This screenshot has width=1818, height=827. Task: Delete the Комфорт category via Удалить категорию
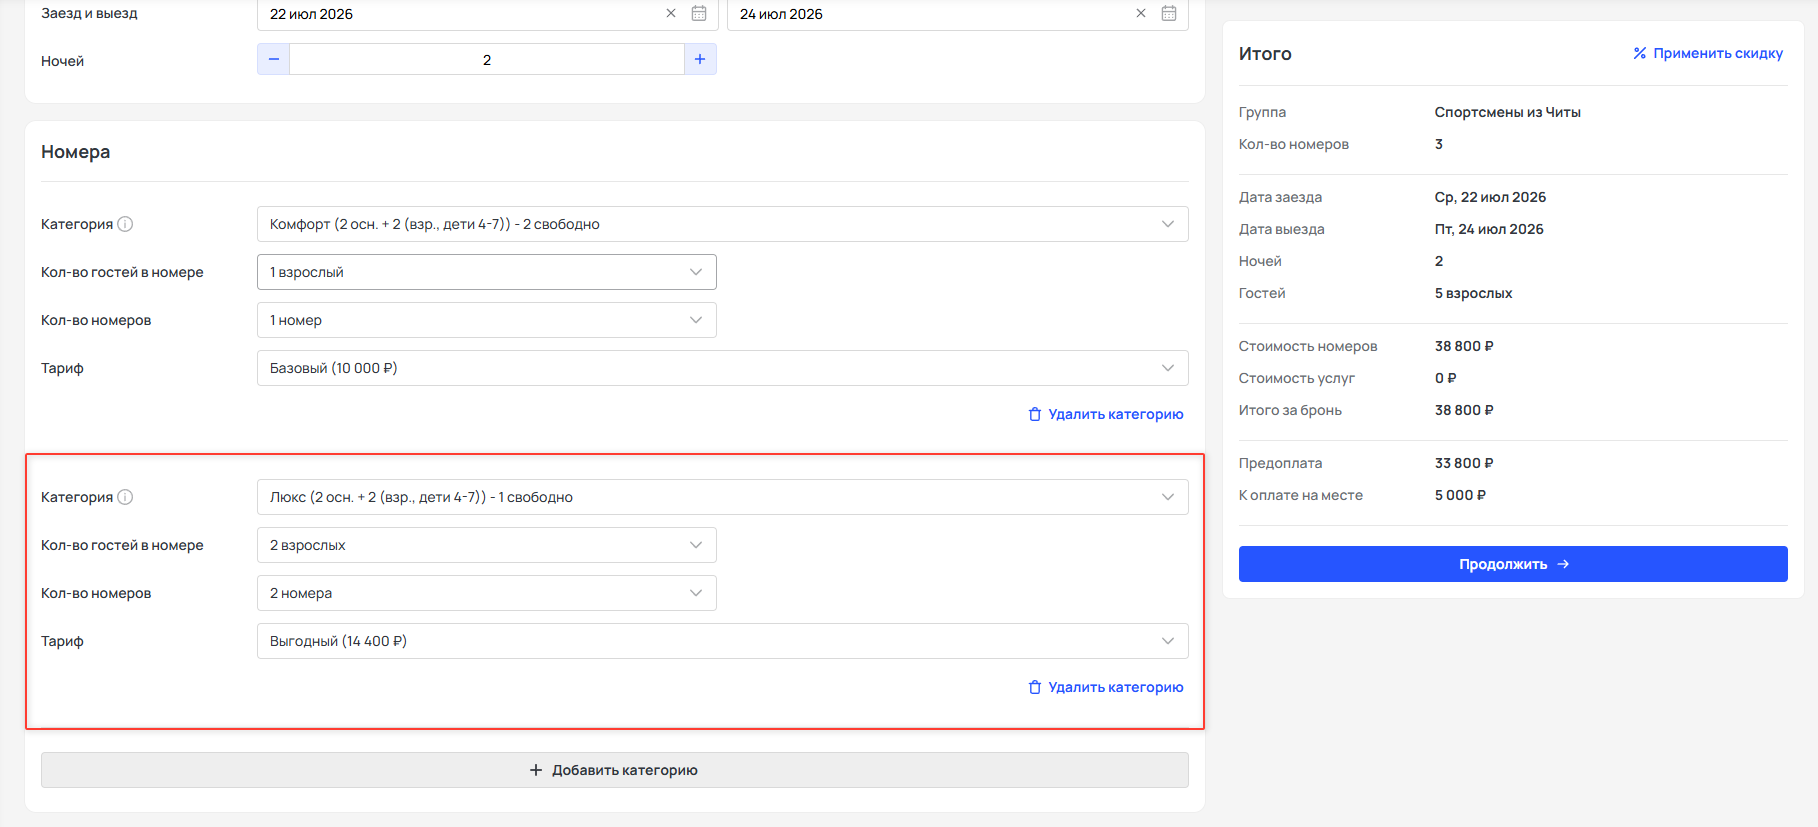1106,414
